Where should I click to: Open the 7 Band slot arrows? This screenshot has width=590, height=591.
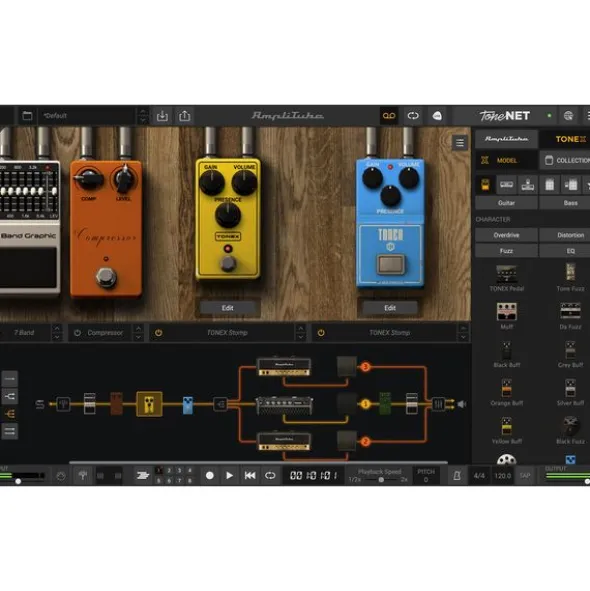[x=57, y=333]
